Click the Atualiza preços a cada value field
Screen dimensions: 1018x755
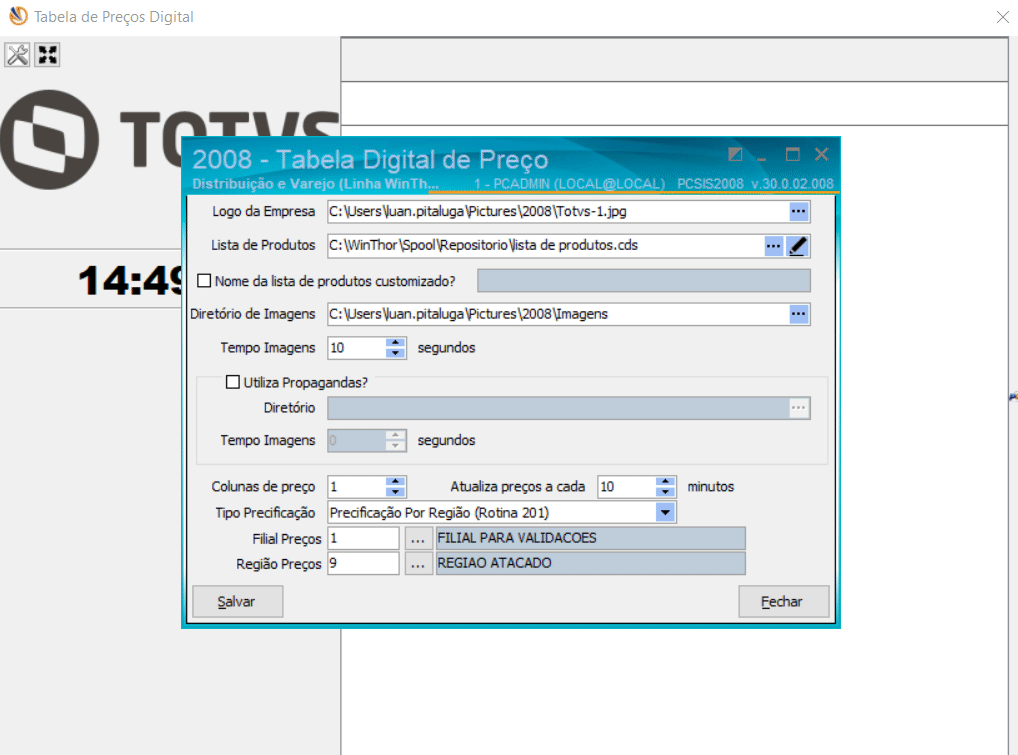(x=627, y=487)
